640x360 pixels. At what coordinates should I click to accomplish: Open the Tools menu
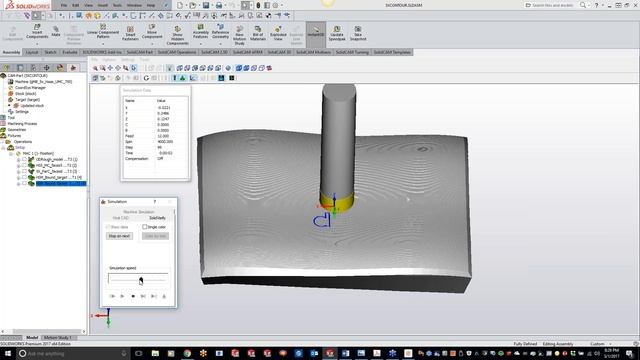pyautogui.click(x=117, y=5)
